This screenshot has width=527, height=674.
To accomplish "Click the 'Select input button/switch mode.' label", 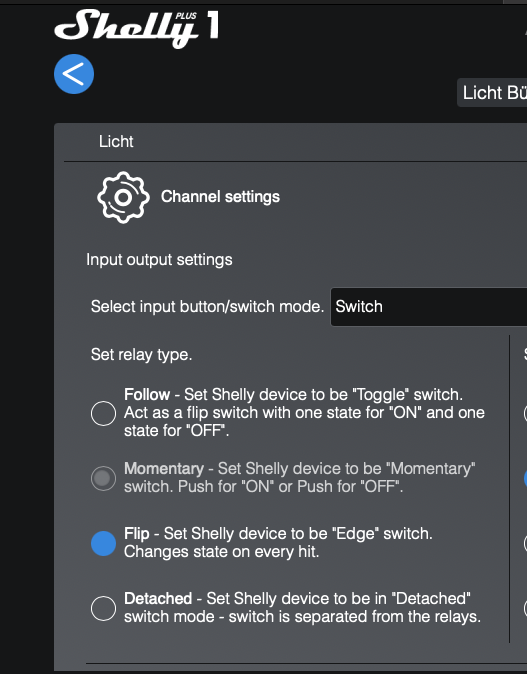I will 207,306.
